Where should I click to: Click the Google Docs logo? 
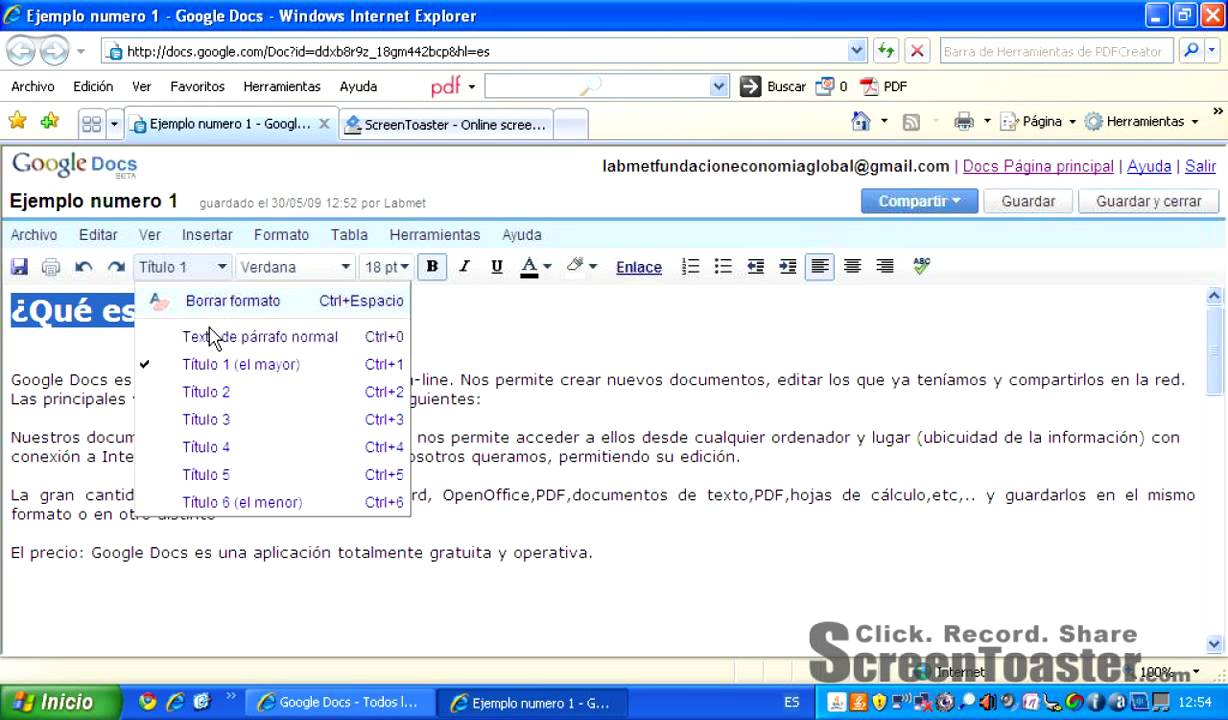[74, 165]
